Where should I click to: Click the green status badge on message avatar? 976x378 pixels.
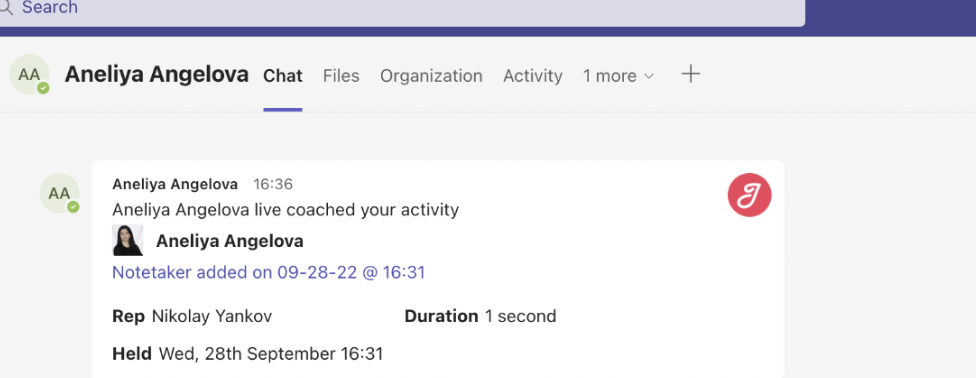[73, 207]
